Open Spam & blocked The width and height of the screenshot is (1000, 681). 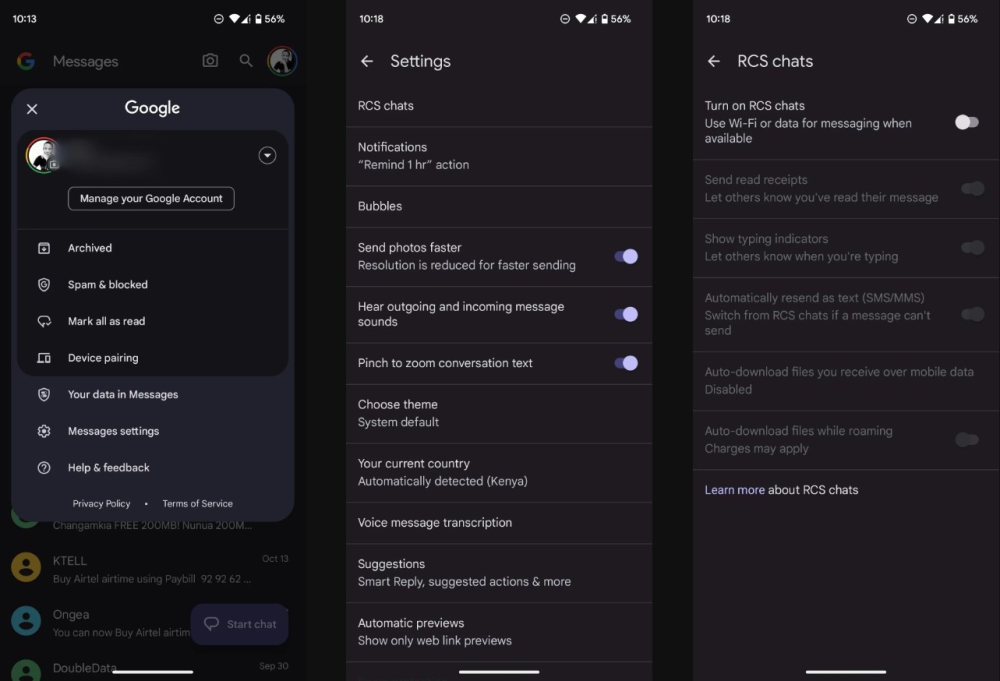point(107,285)
